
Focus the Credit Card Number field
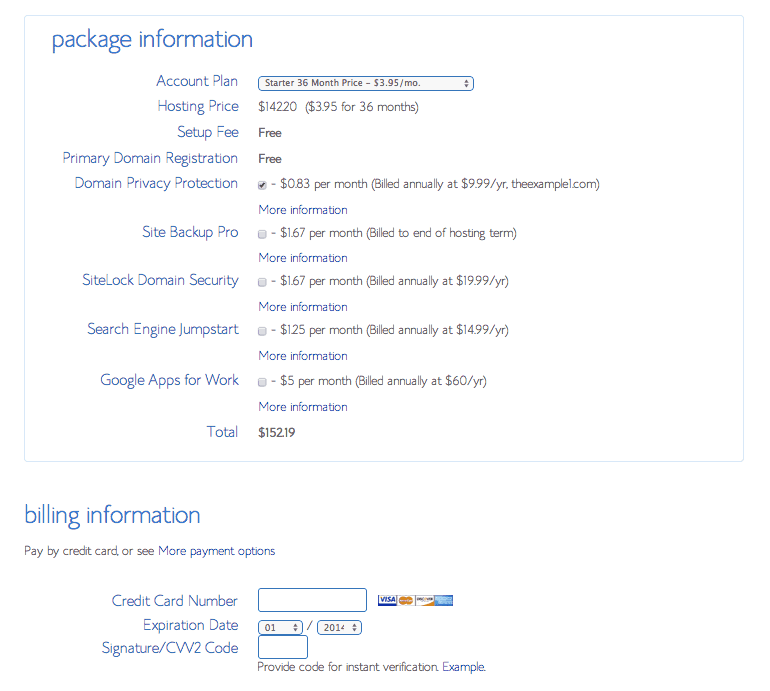(x=312, y=600)
